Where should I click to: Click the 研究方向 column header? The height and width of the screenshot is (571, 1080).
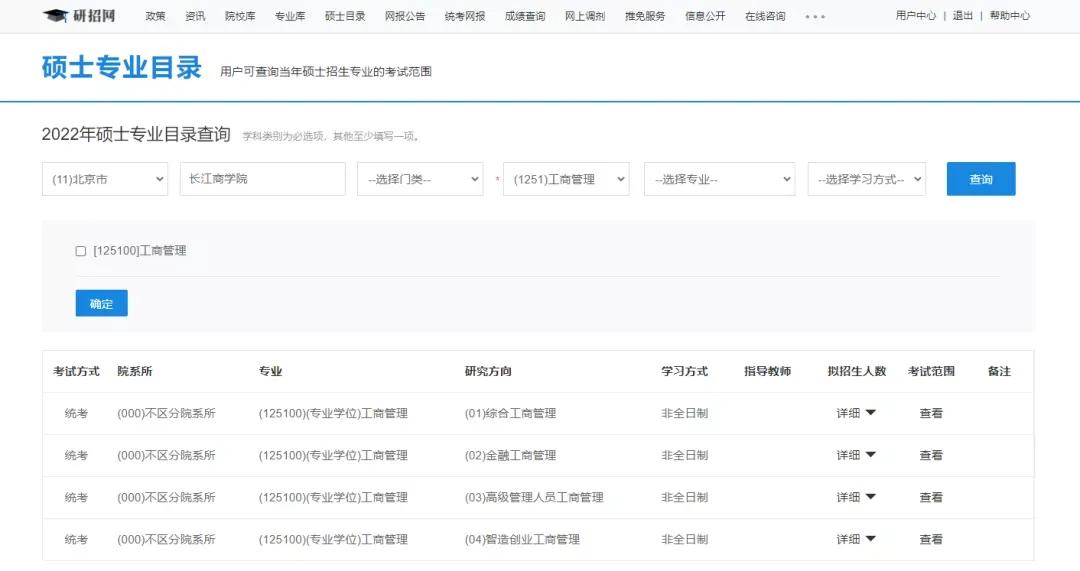click(488, 371)
